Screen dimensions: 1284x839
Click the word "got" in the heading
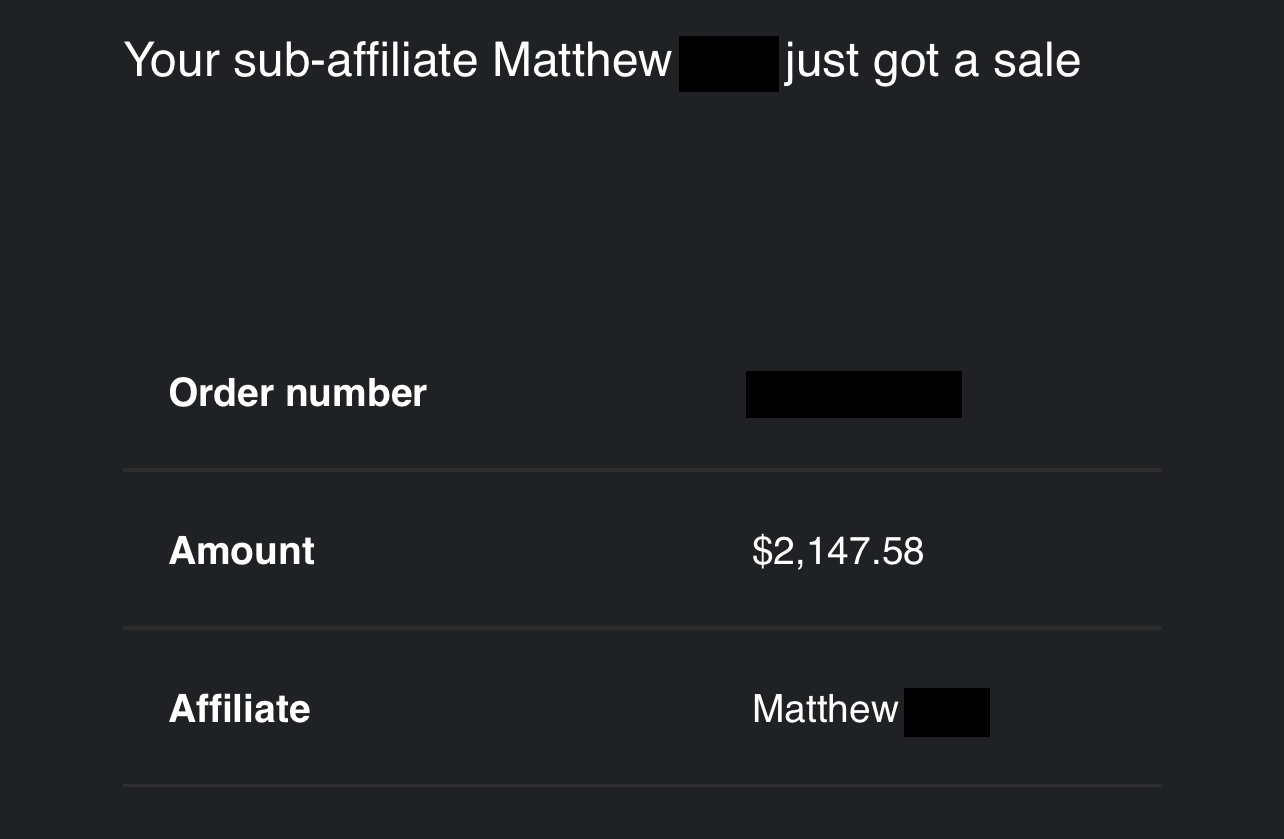(x=907, y=63)
